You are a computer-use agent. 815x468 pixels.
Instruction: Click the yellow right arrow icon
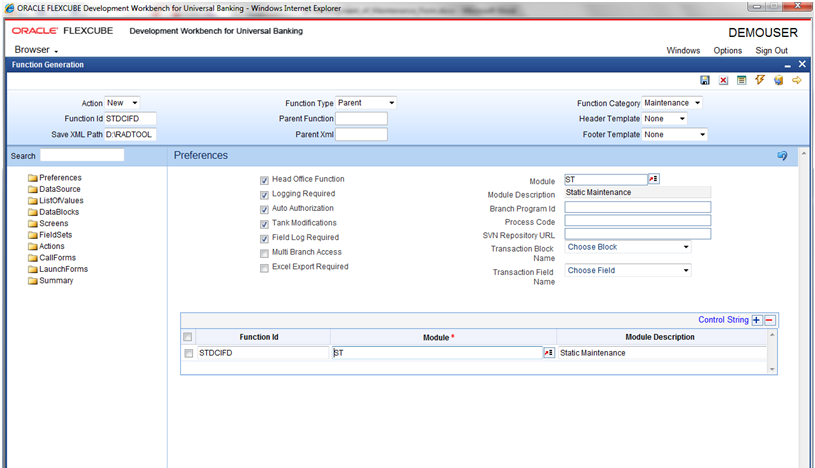796,80
